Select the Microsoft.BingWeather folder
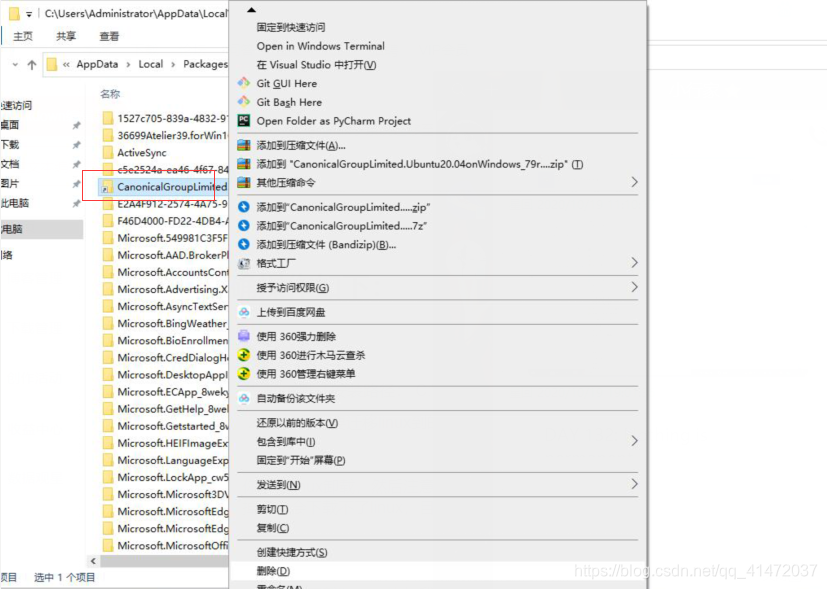827x589 pixels. (x=172, y=323)
